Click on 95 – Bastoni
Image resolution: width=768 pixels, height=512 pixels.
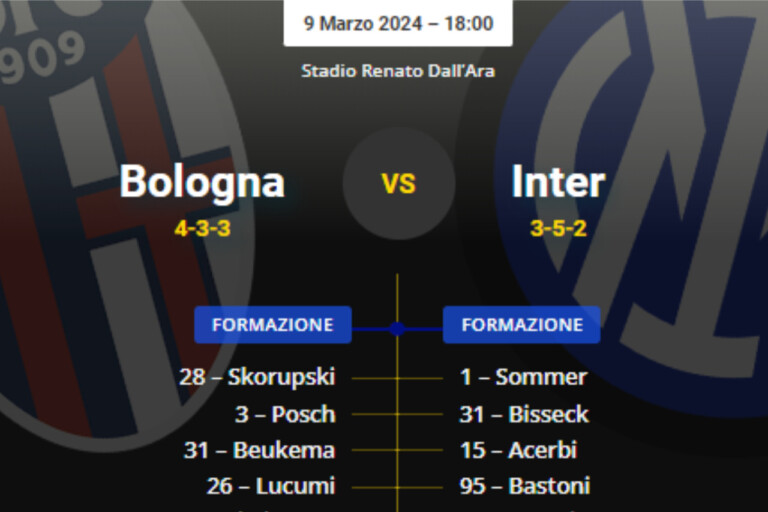coord(524,486)
